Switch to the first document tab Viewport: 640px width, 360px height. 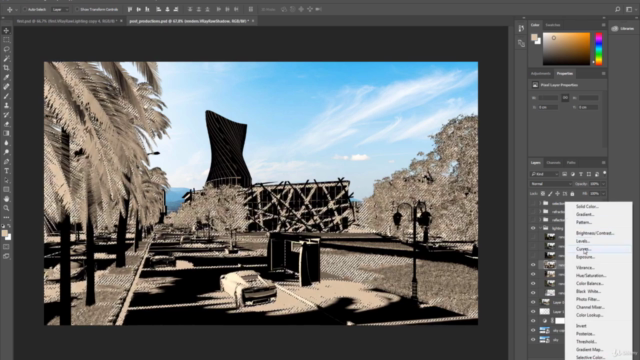pos(67,21)
